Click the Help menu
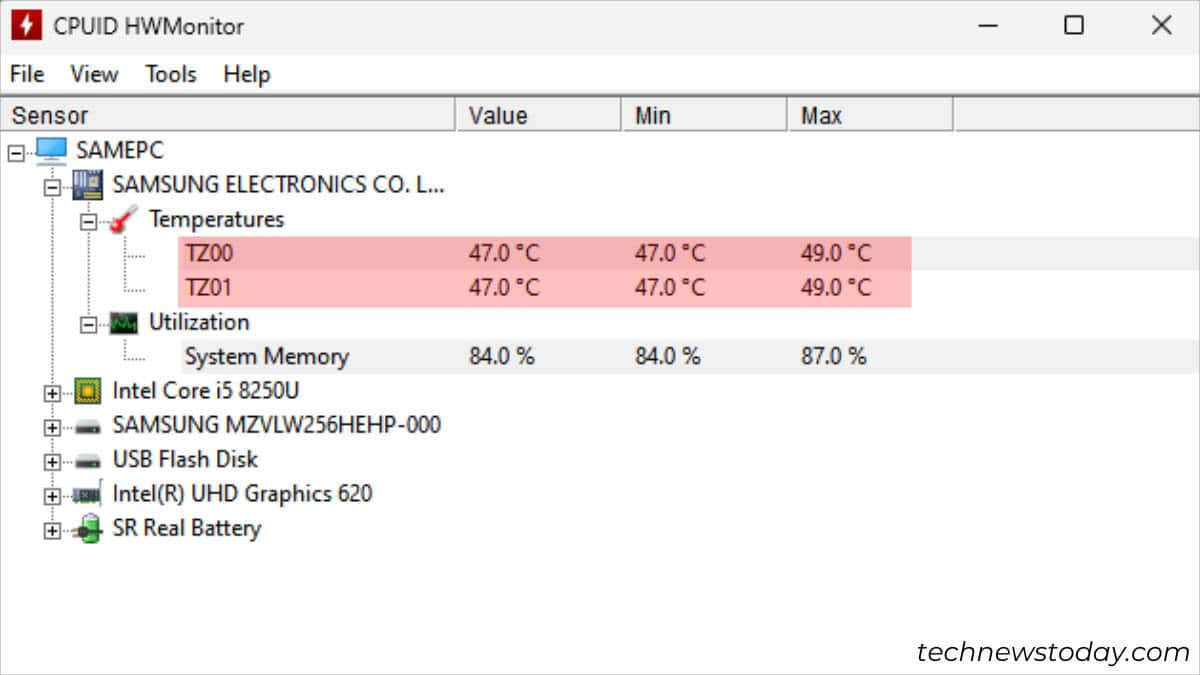The image size is (1200, 675). coord(245,74)
